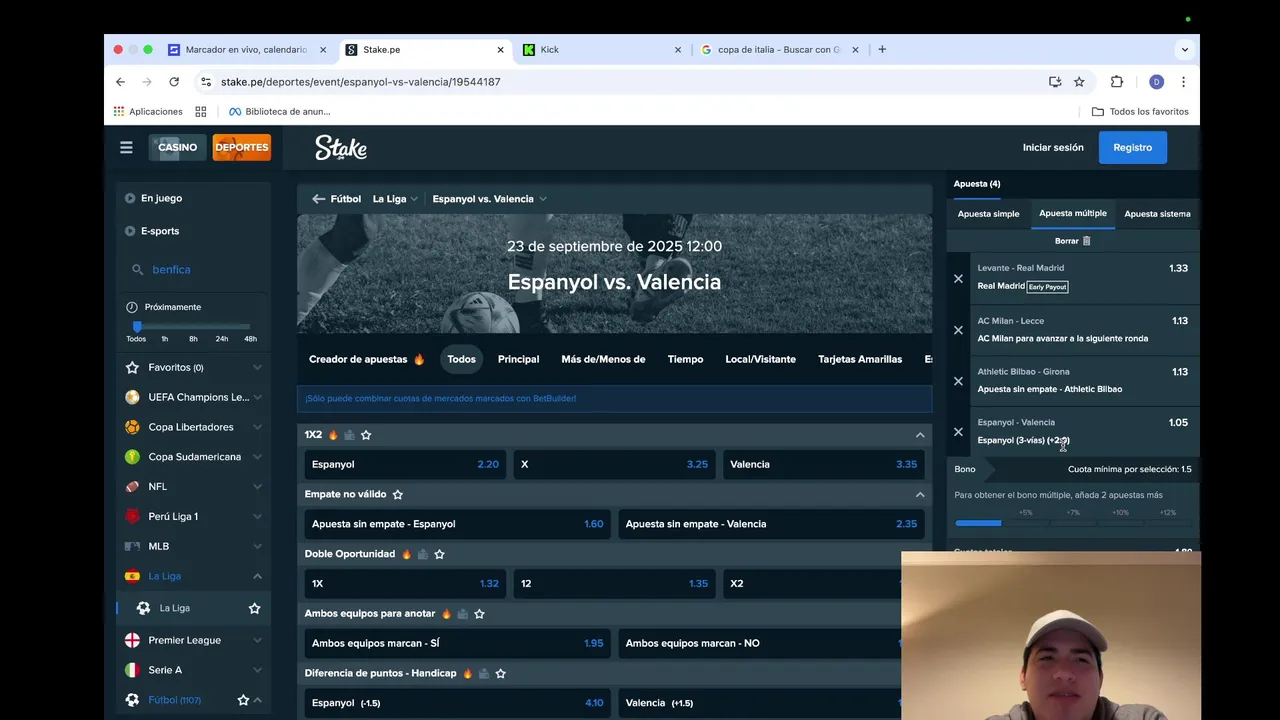Click the browser address bar URL
This screenshot has width=1280, height=720.
(x=361, y=82)
